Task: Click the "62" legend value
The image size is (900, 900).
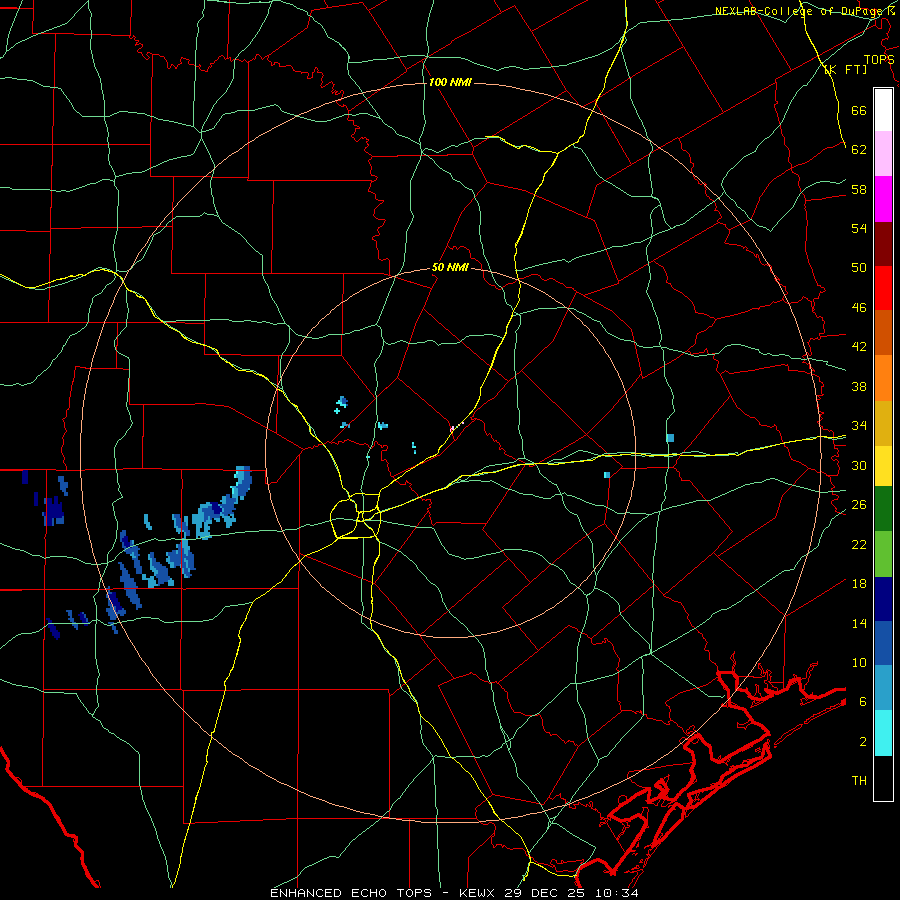Action: pyautogui.click(x=859, y=150)
